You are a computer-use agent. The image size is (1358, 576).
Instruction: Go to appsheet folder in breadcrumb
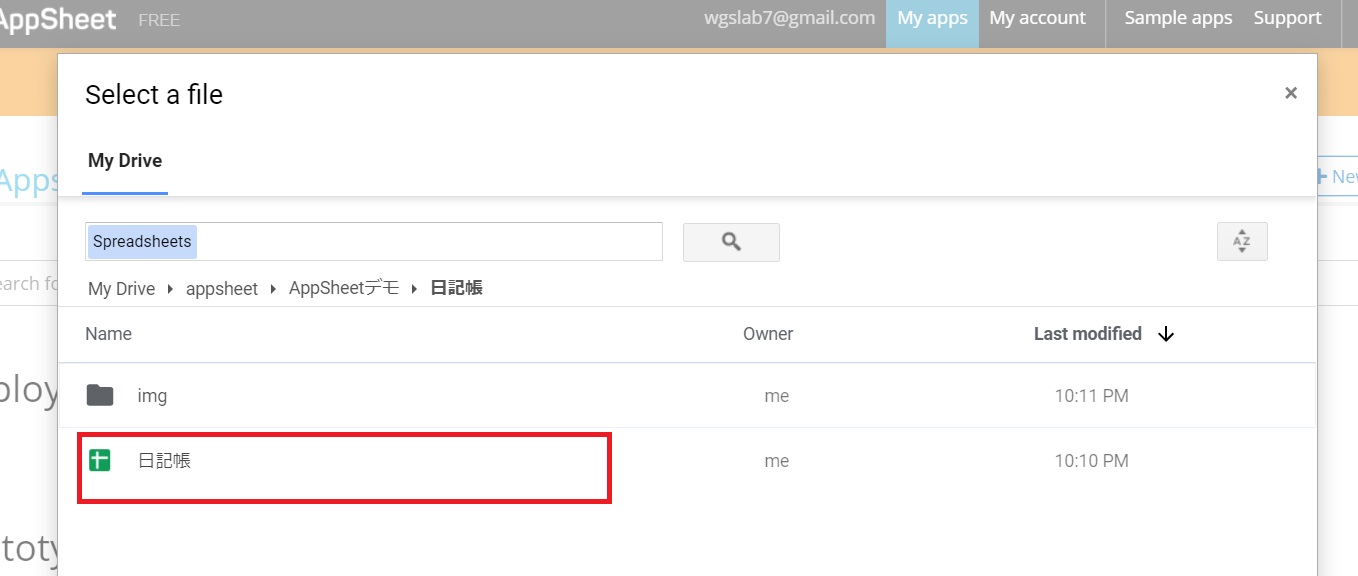222,289
